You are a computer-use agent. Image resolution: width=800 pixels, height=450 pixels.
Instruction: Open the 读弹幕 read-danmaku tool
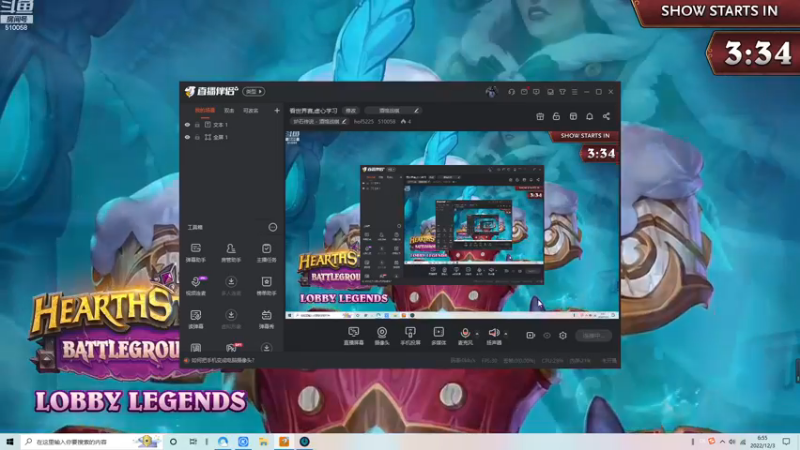pyautogui.click(x=195, y=319)
